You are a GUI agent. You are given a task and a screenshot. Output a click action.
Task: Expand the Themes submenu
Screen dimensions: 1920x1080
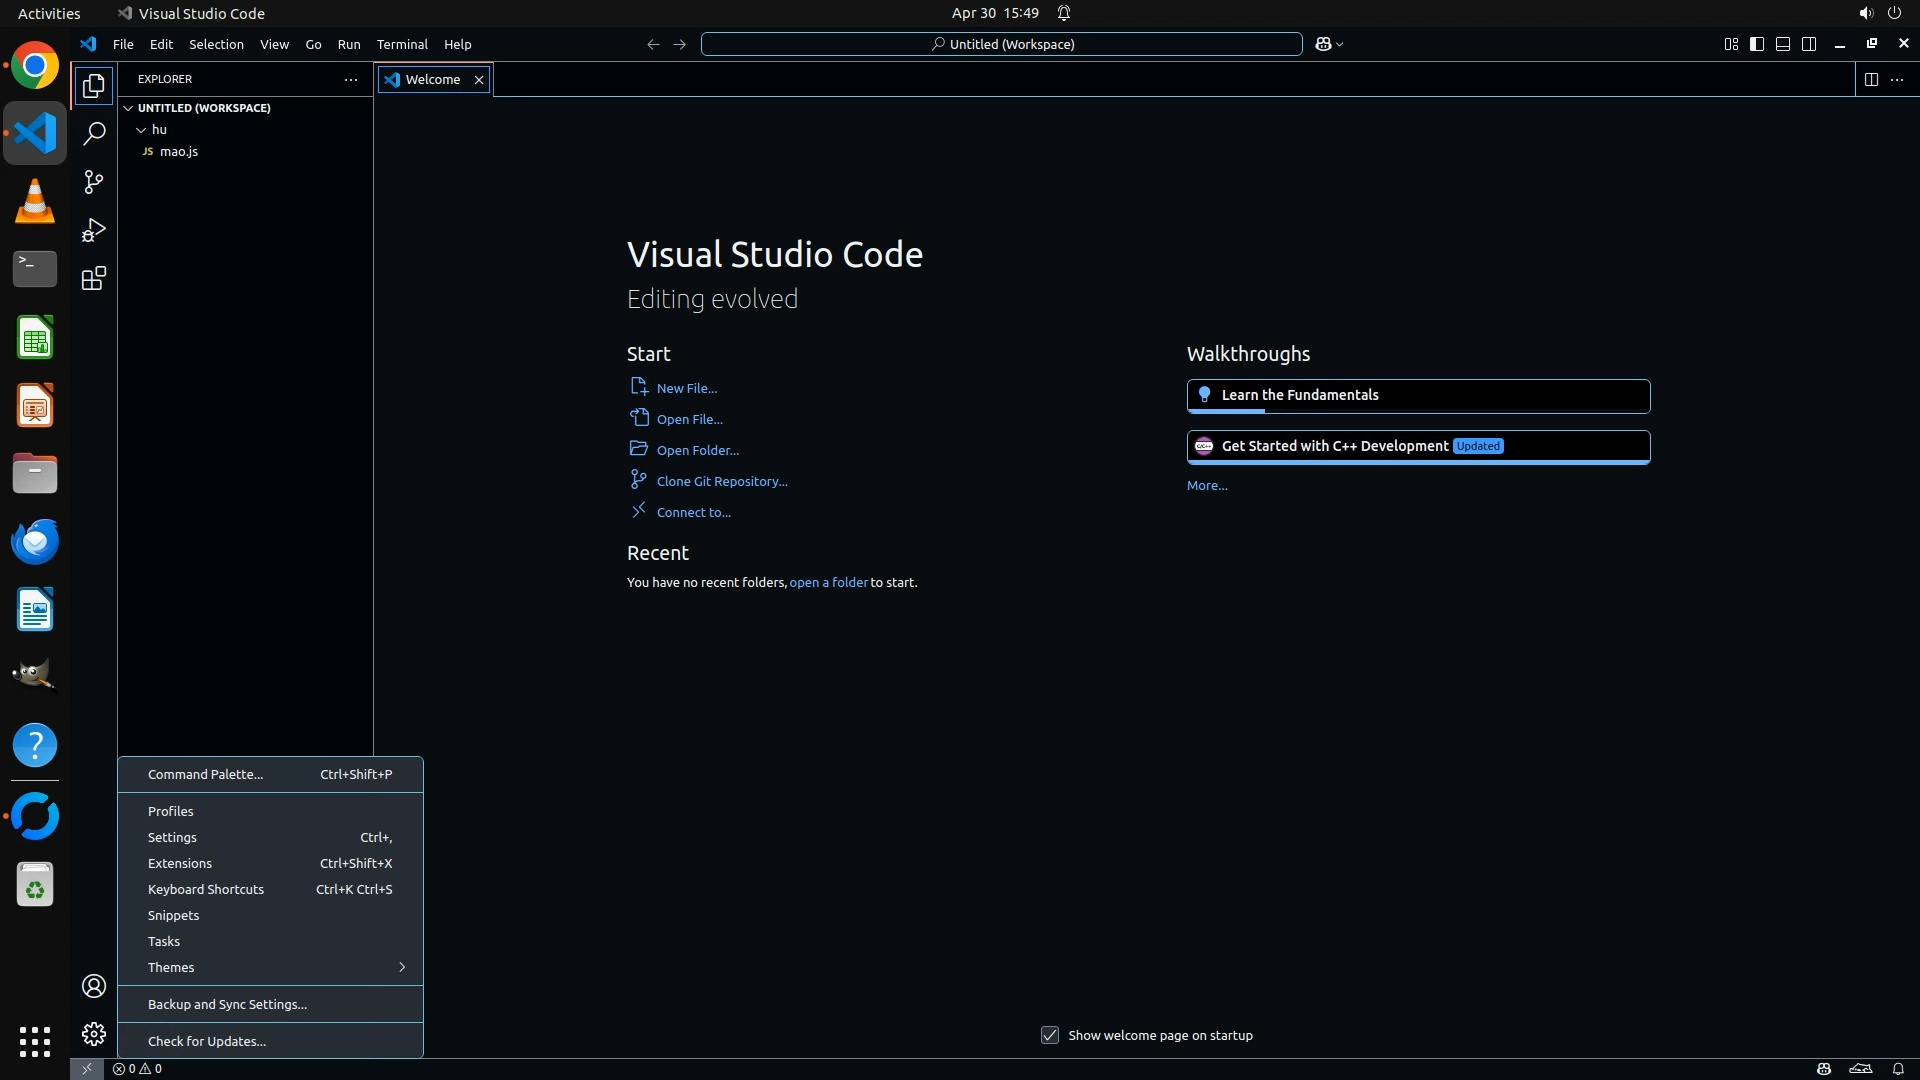(270, 967)
